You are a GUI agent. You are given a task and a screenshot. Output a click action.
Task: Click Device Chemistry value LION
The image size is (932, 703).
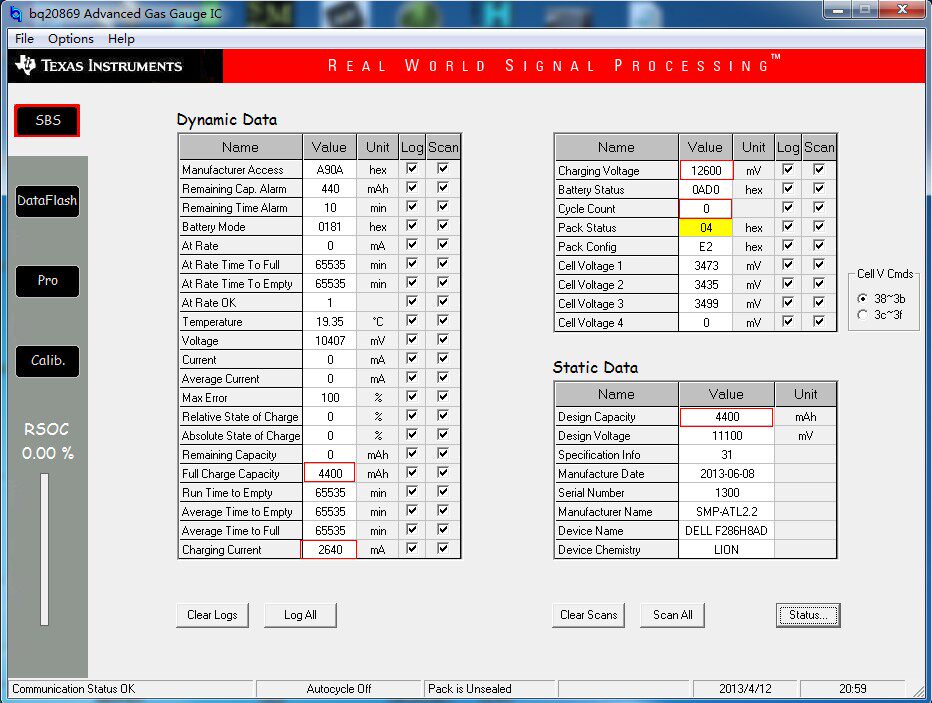[726, 550]
